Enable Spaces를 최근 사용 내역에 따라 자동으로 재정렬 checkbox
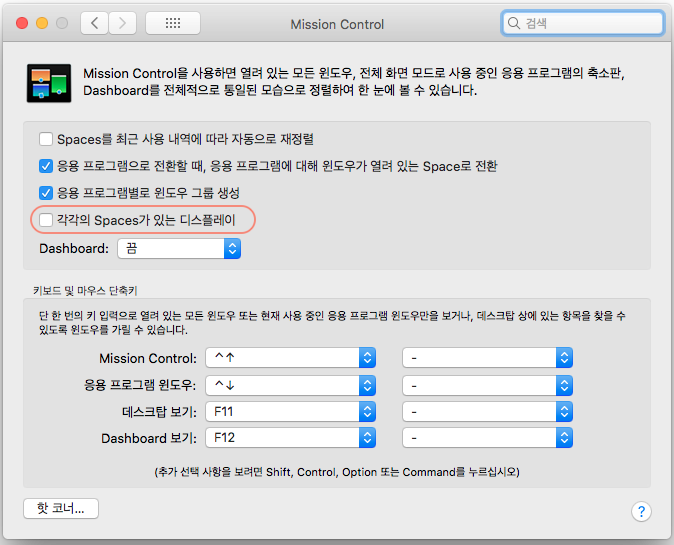 click(46, 139)
